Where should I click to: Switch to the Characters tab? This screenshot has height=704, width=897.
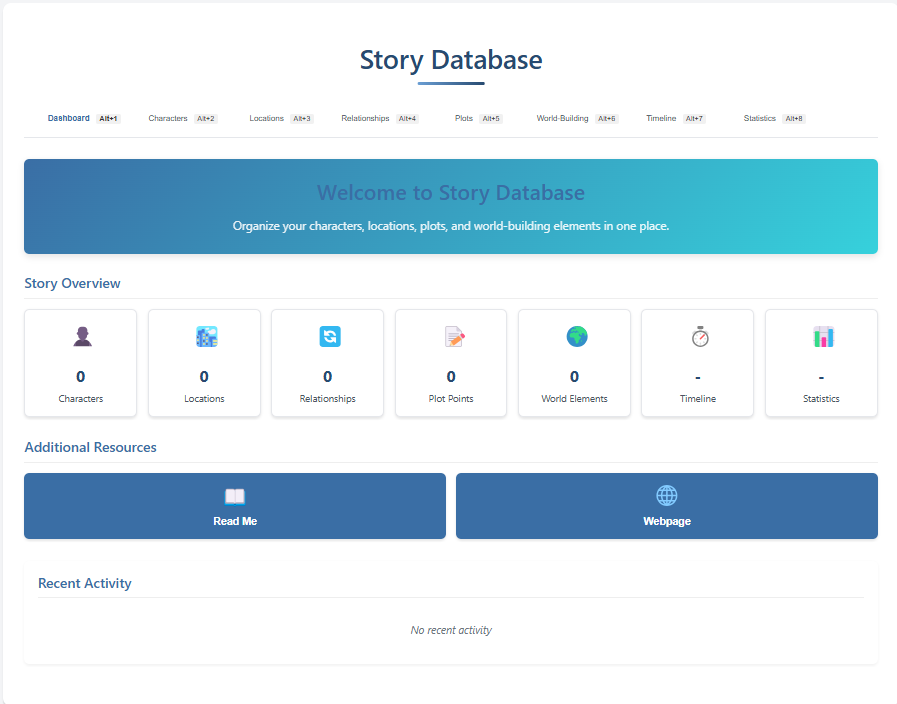(x=168, y=117)
